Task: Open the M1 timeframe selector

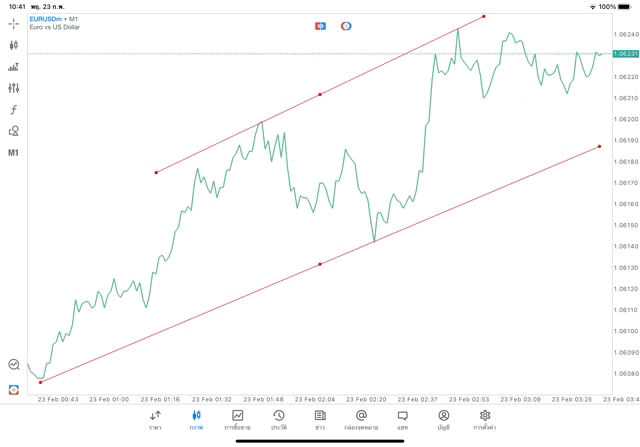Action: 13,153
